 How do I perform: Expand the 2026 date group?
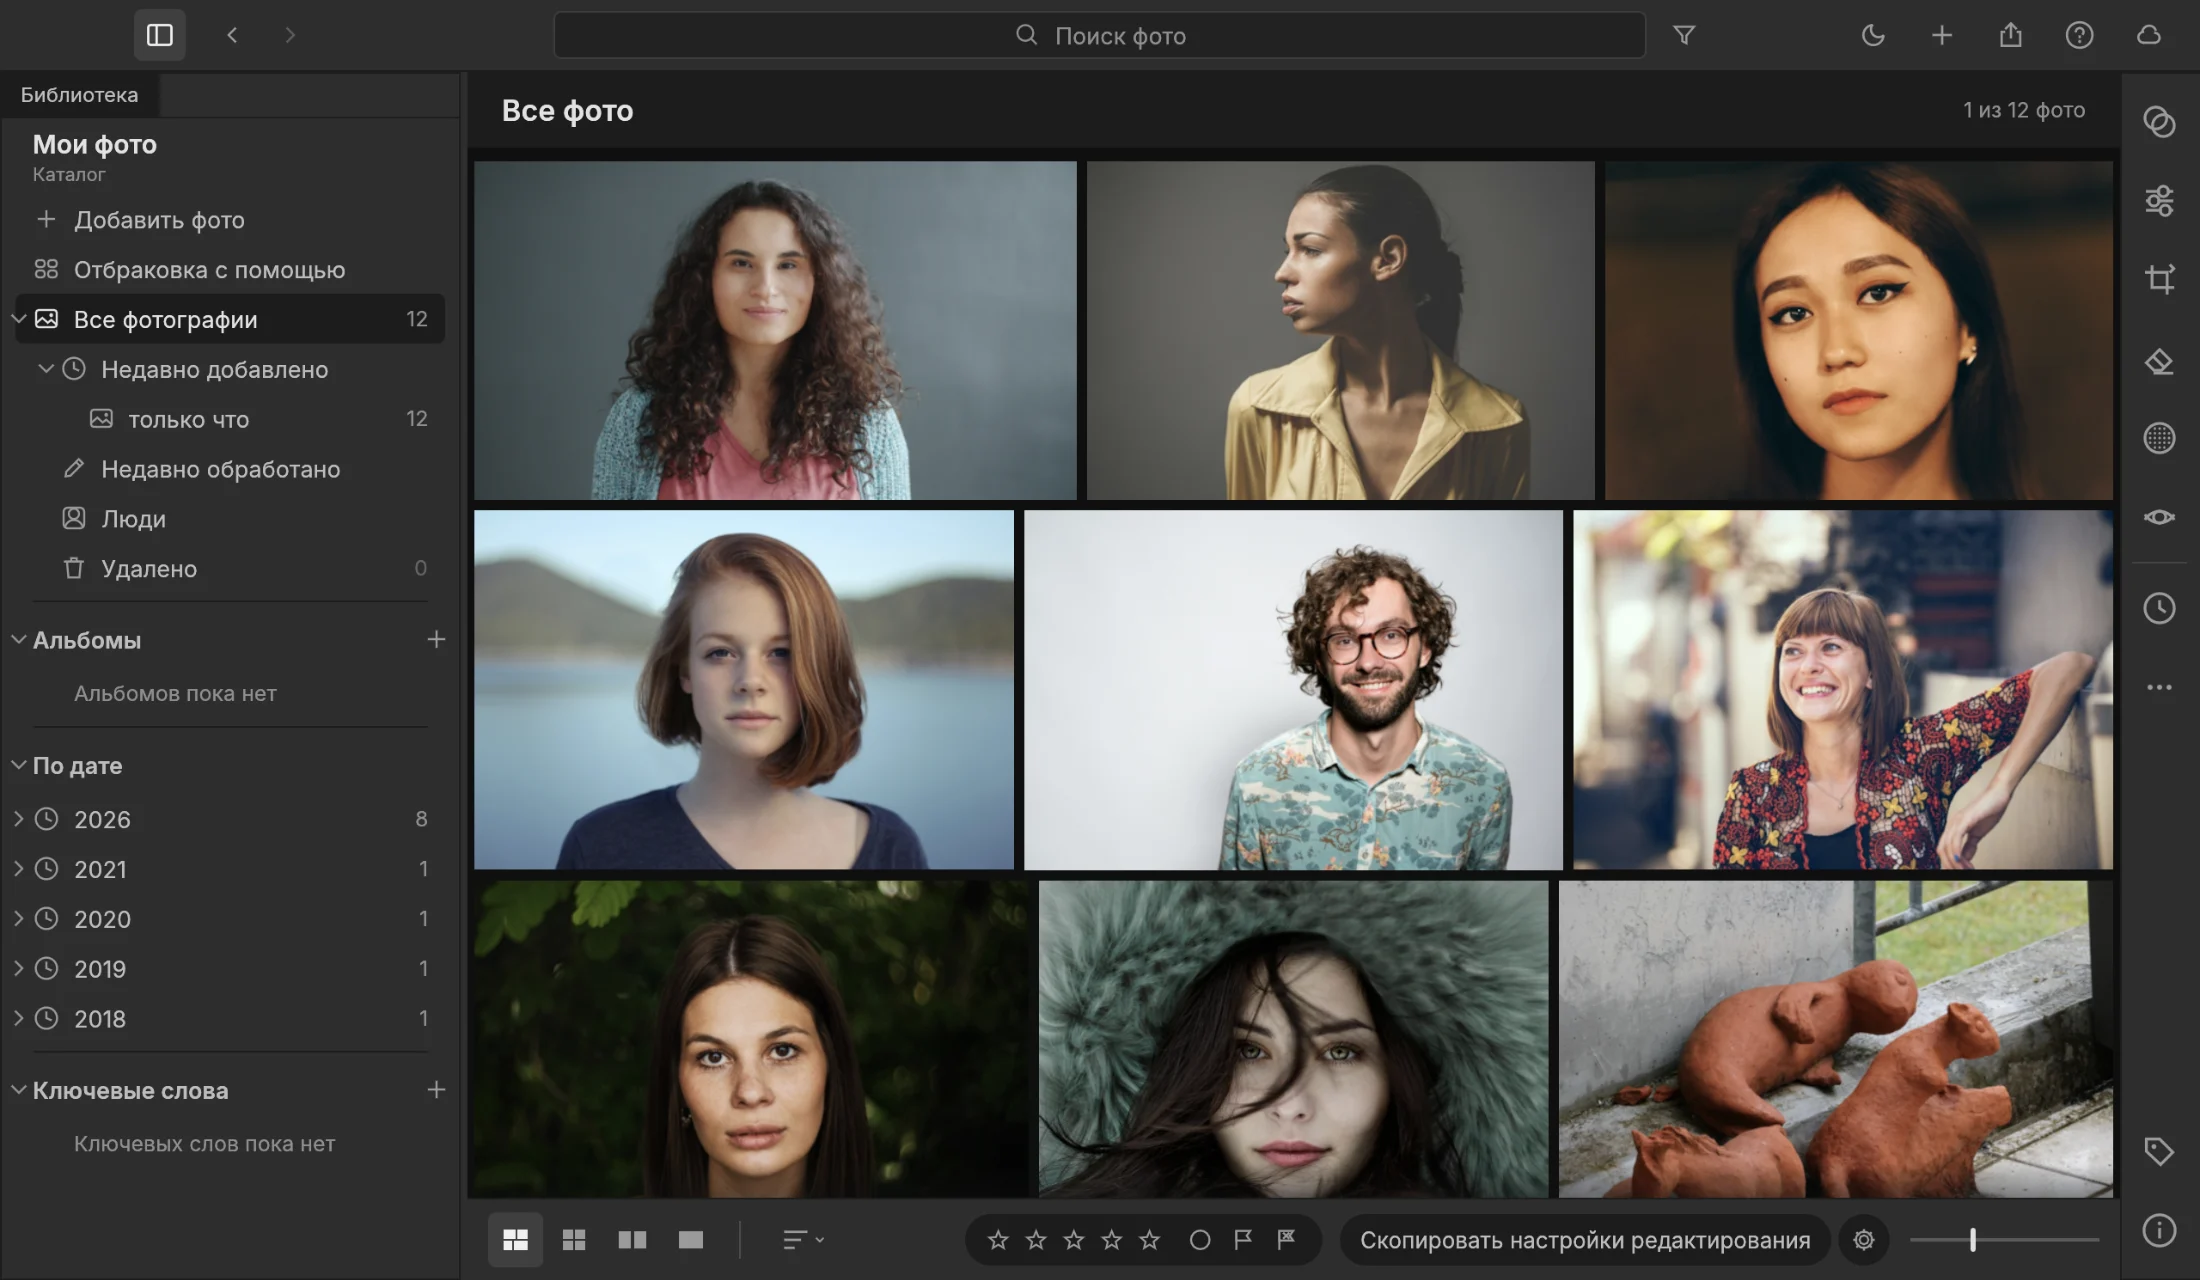point(18,819)
